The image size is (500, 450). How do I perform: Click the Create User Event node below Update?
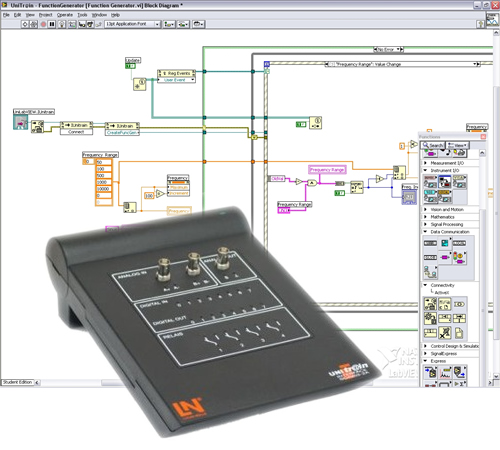point(140,84)
